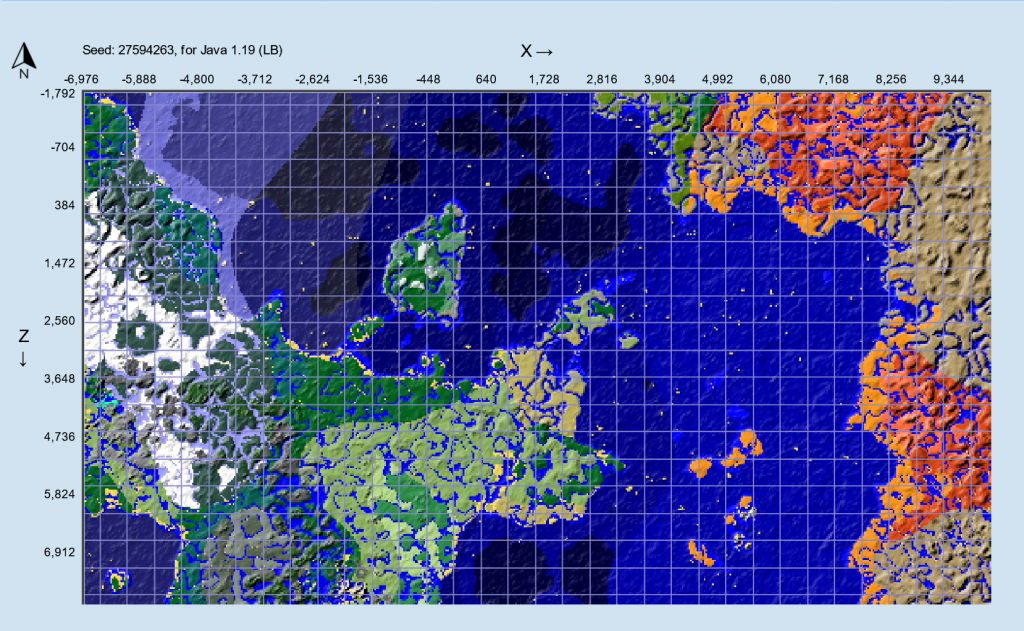This screenshot has height=631, width=1024.
Task: Select the X coordinate label 640
Action: [x=486, y=78]
